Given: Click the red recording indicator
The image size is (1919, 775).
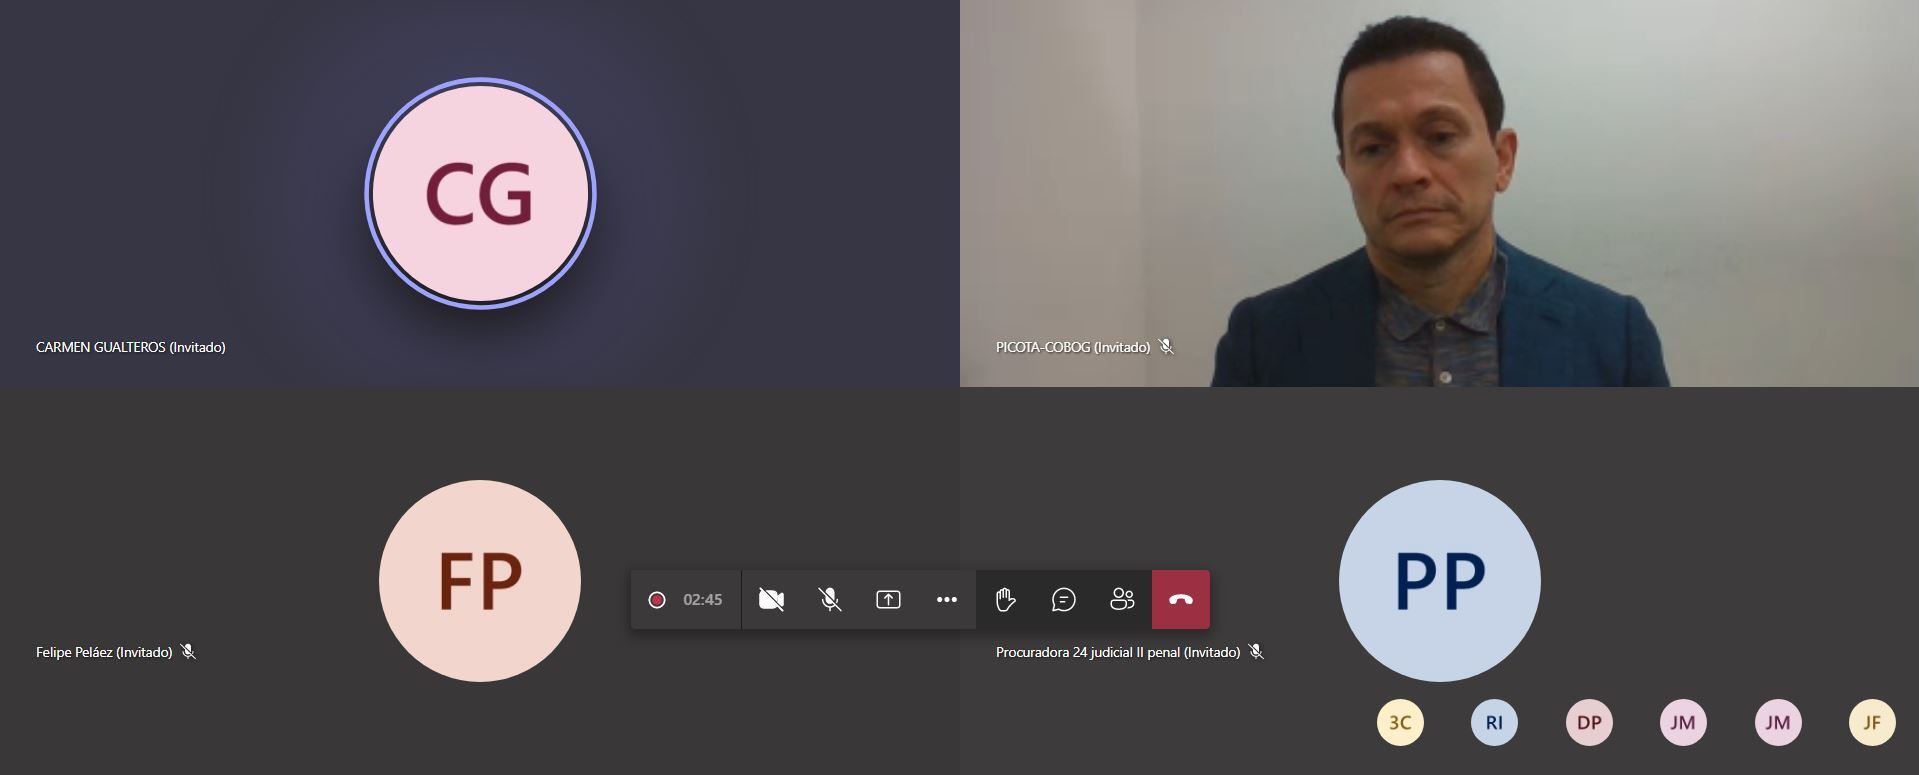Looking at the screenshot, I should pos(657,599).
